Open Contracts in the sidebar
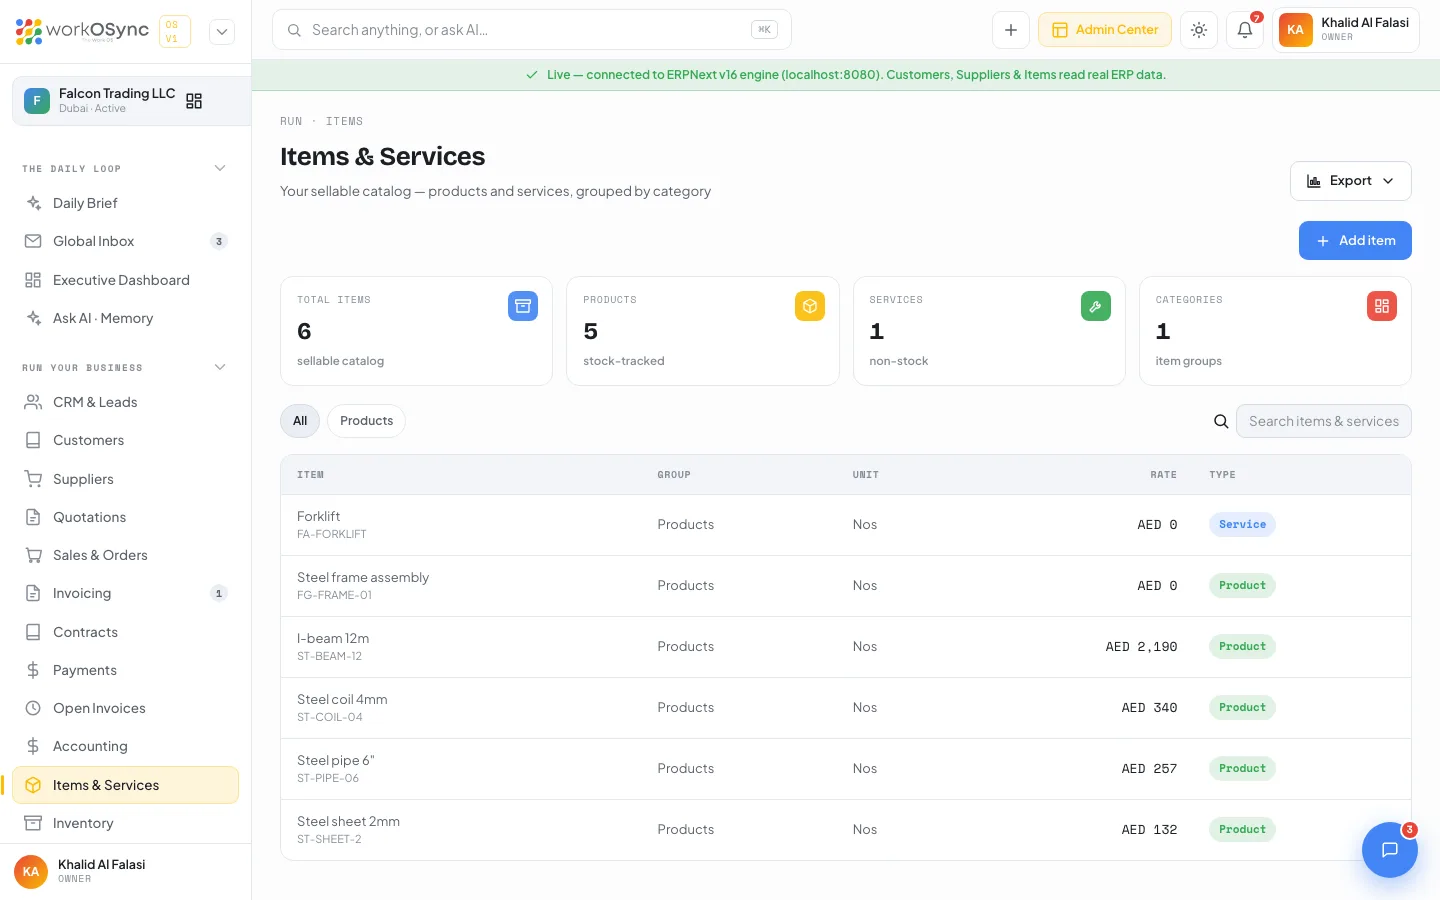Image resolution: width=1440 pixels, height=900 pixels. tap(125, 632)
